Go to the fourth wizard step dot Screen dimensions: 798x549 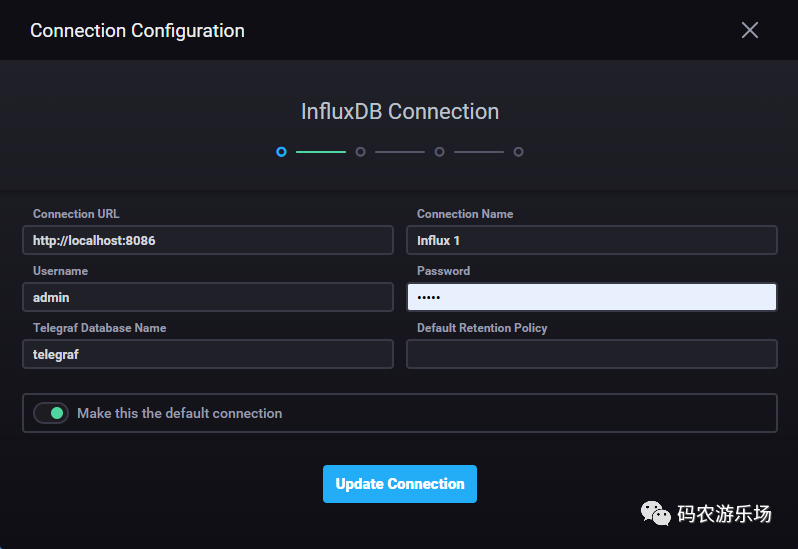click(x=518, y=152)
